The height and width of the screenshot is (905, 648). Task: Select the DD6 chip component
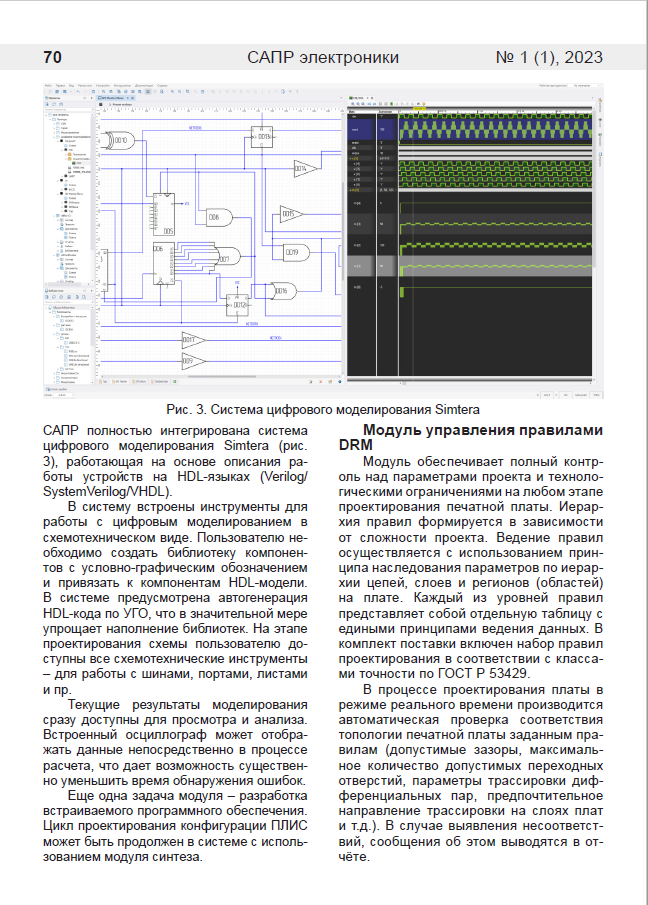[163, 264]
